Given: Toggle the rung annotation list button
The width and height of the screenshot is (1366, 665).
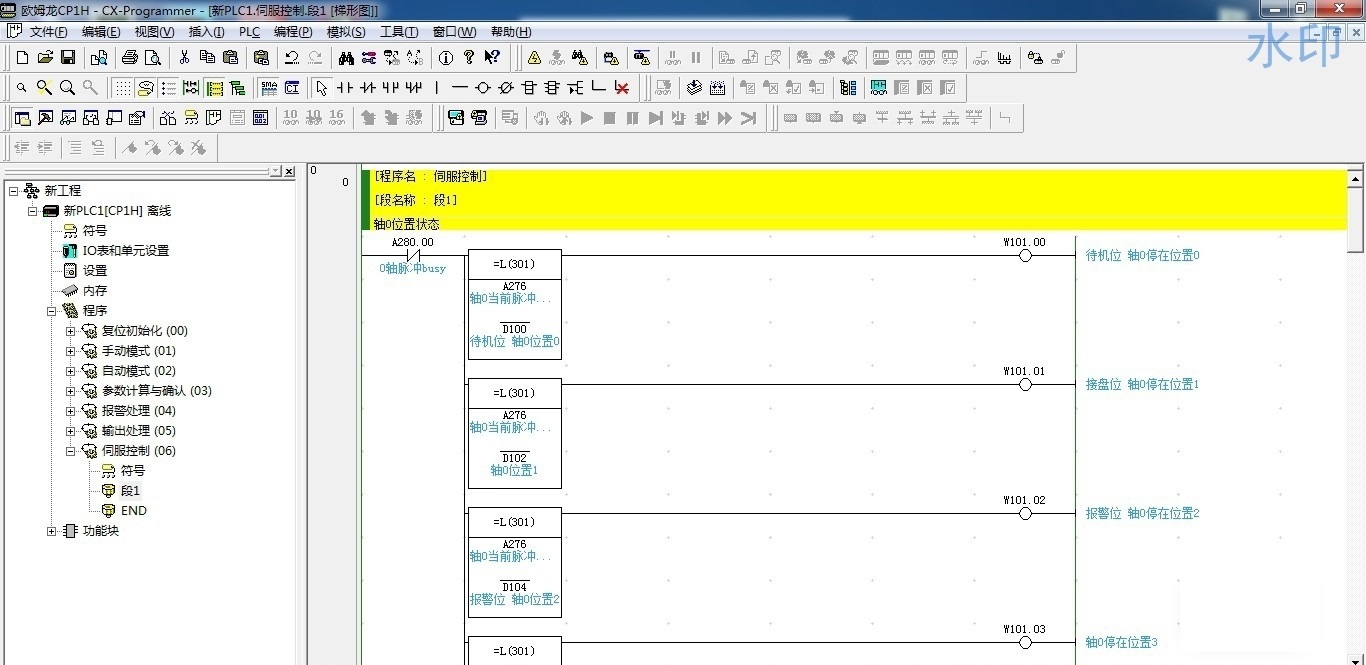Looking at the screenshot, I should 169,88.
